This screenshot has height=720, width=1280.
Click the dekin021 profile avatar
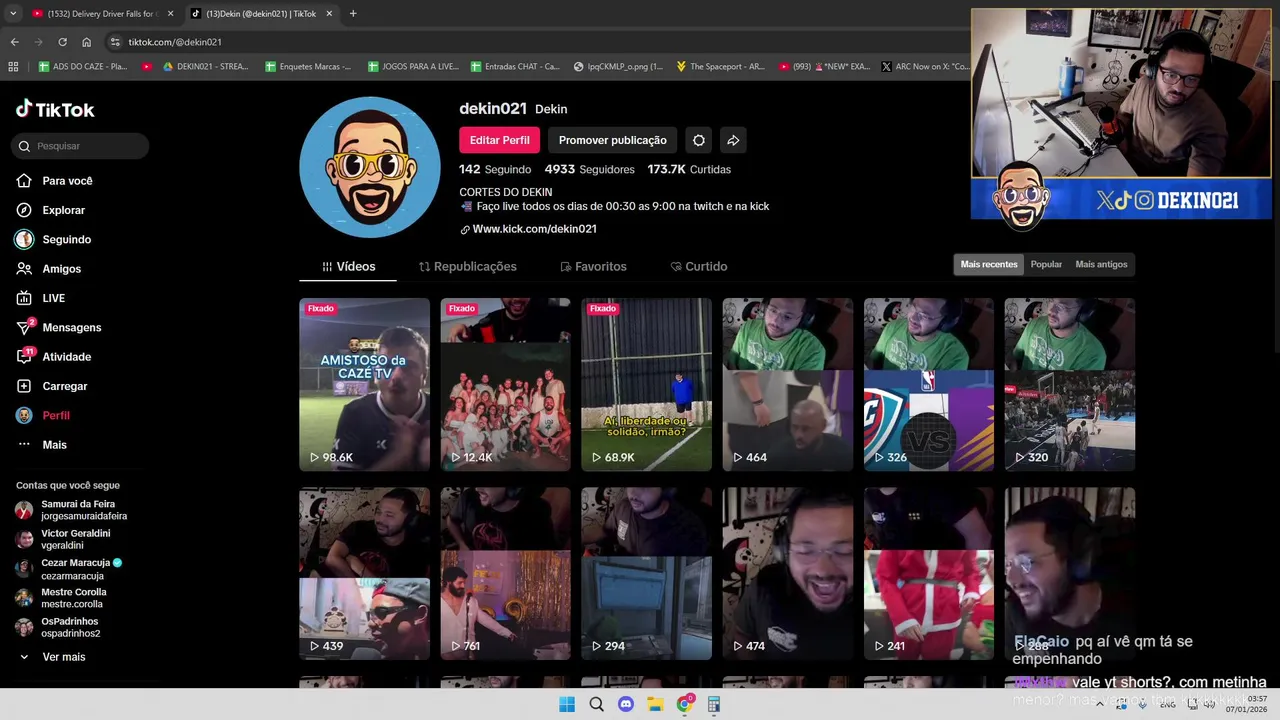(x=369, y=167)
